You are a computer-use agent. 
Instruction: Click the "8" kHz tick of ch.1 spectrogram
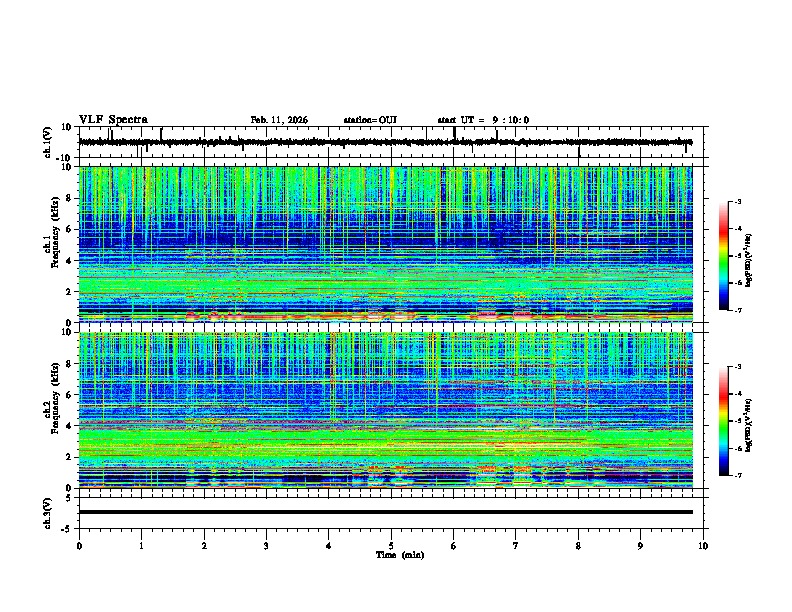click(70, 198)
